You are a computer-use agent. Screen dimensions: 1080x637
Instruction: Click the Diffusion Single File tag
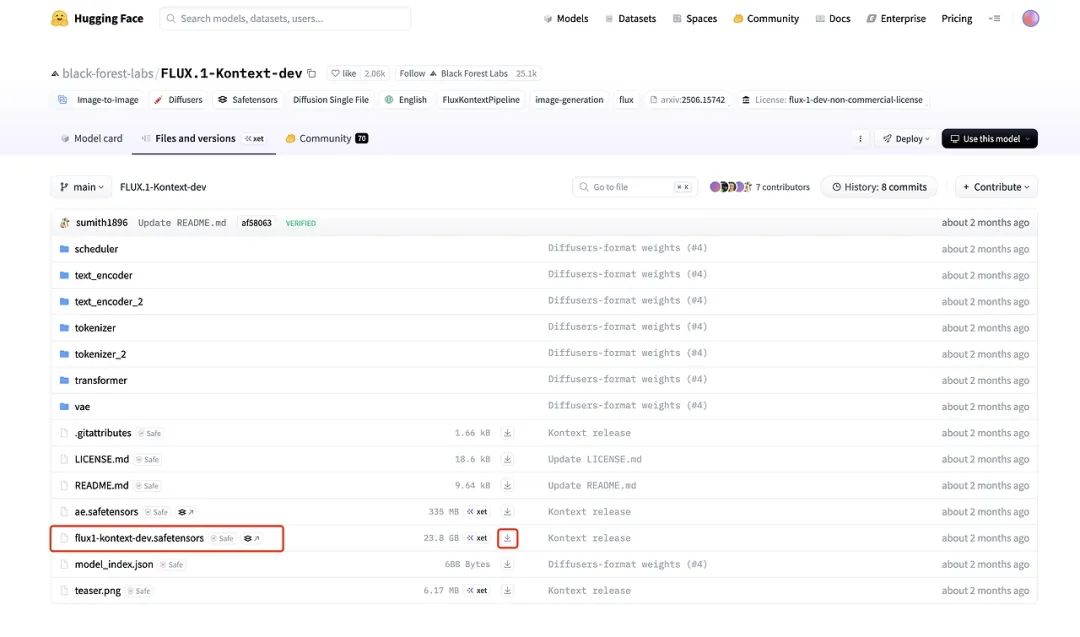tap(331, 100)
